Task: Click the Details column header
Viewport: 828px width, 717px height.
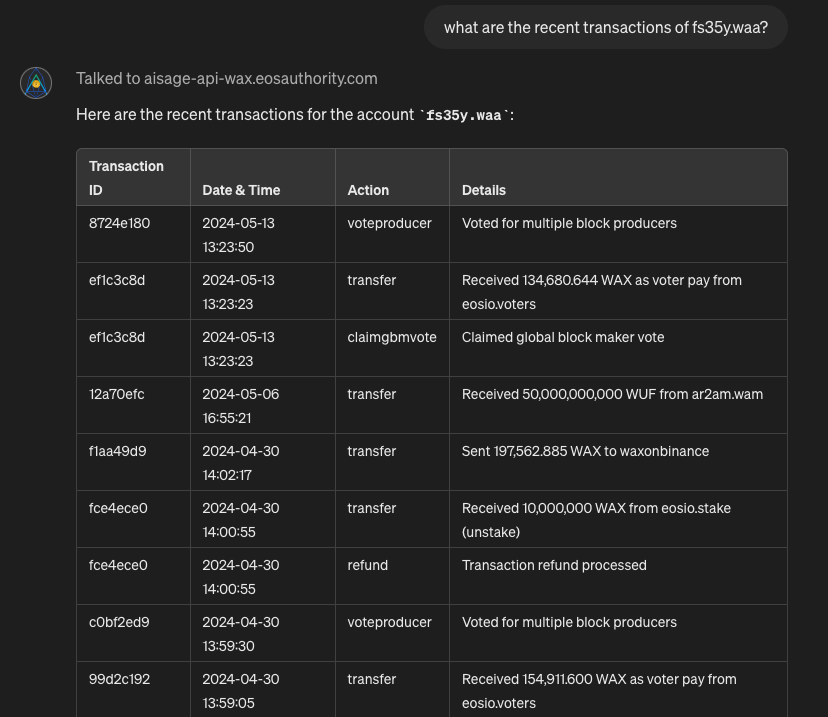Action: [x=484, y=190]
